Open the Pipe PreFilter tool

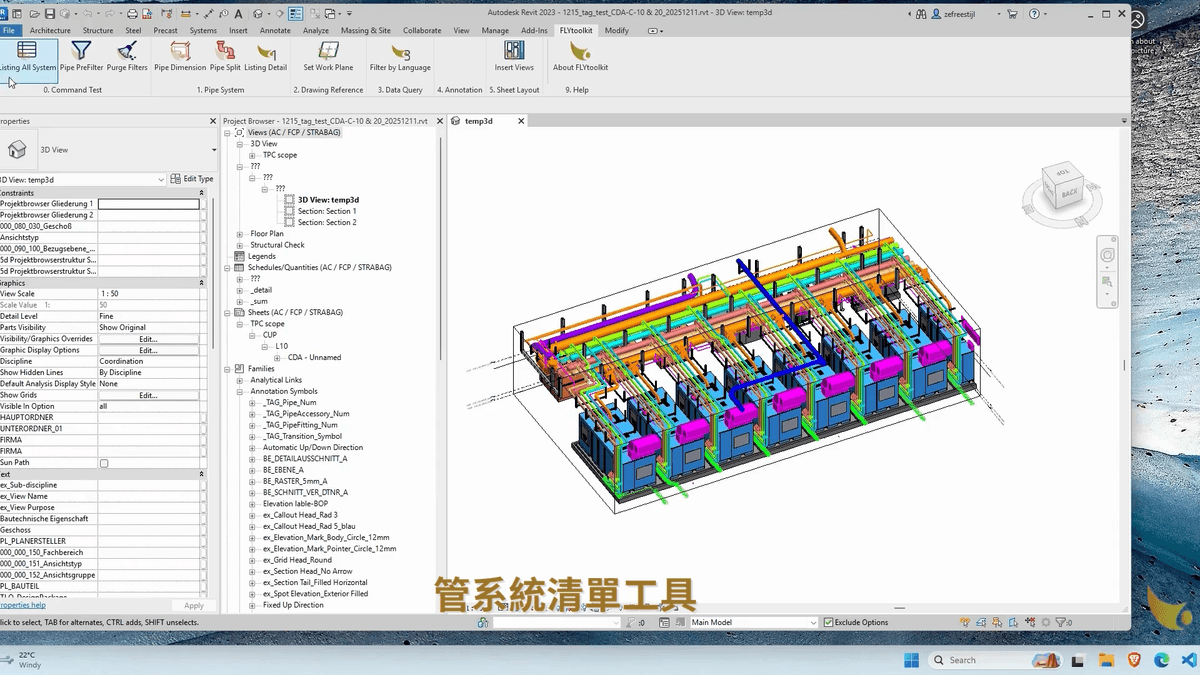(x=81, y=56)
